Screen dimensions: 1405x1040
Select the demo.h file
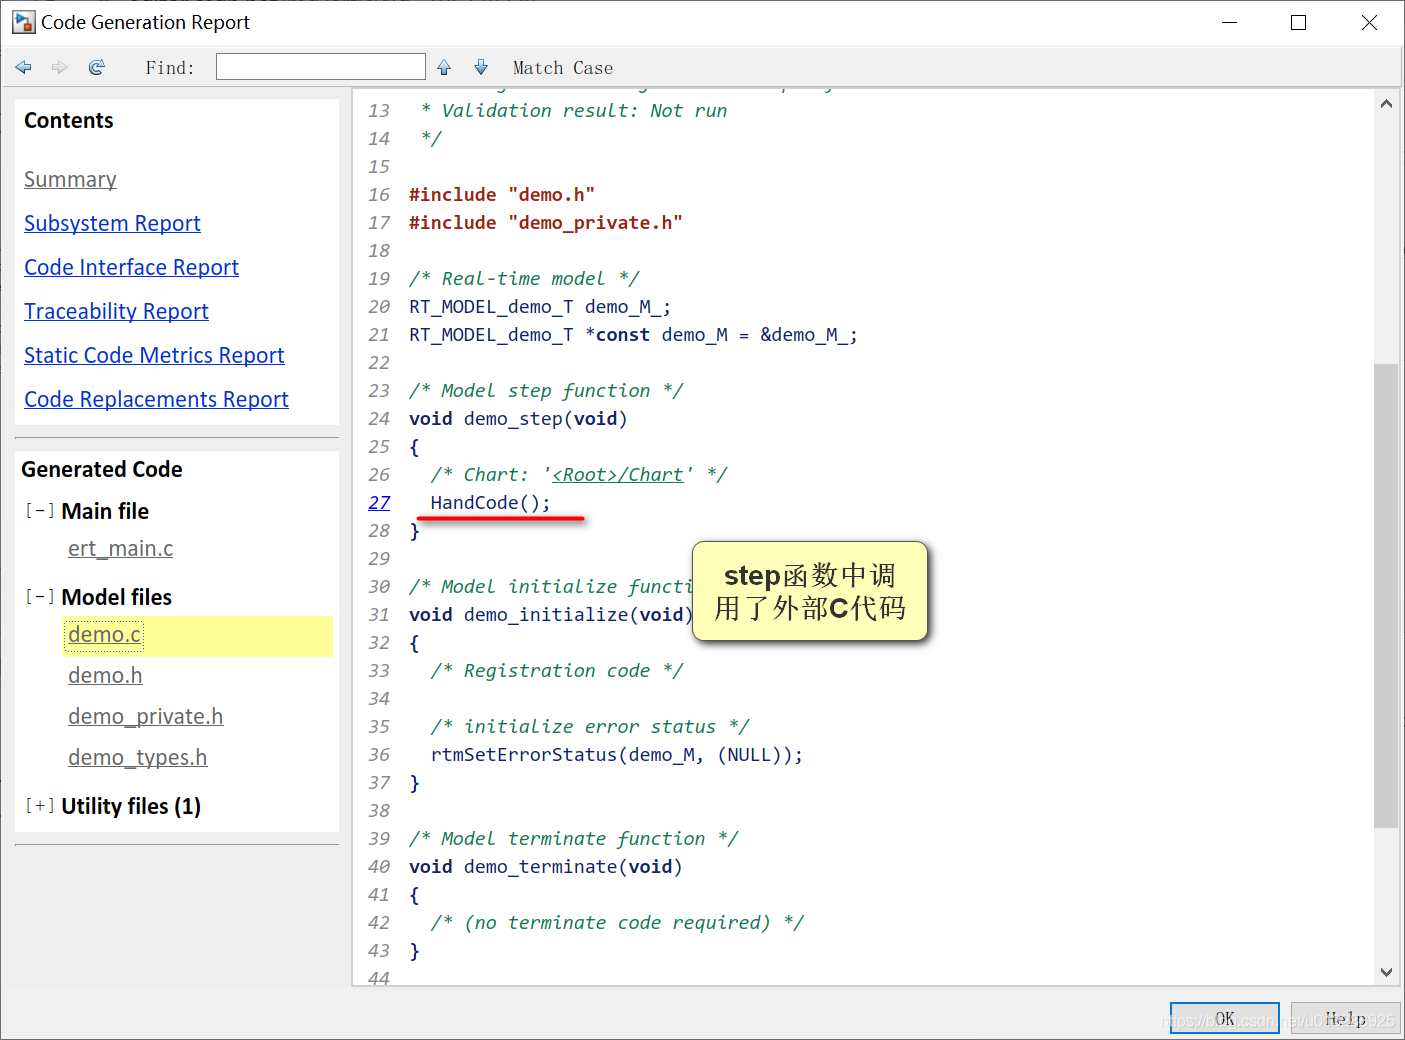tap(105, 676)
